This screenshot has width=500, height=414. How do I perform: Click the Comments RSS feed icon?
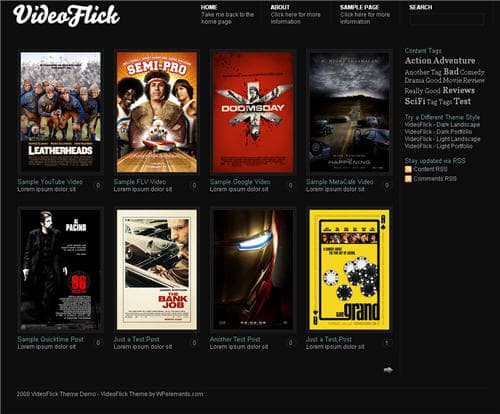[408, 179]
